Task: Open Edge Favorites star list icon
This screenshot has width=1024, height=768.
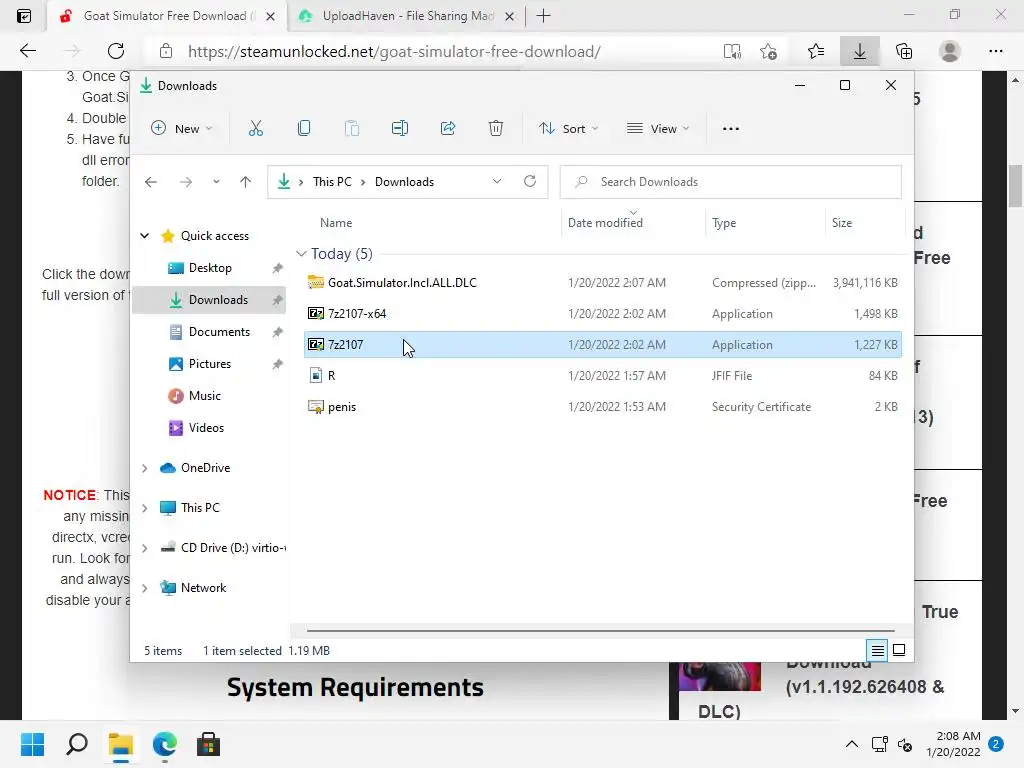Action: 816,51
